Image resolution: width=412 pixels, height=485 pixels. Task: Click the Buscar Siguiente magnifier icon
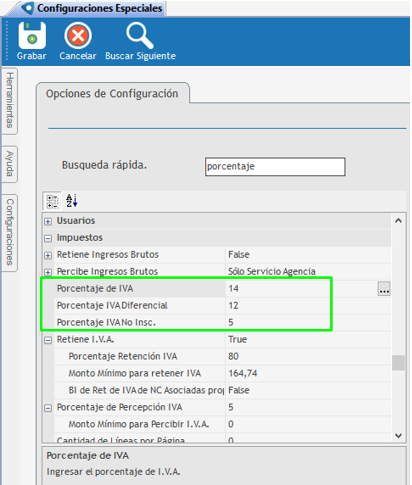pos(140,36)
